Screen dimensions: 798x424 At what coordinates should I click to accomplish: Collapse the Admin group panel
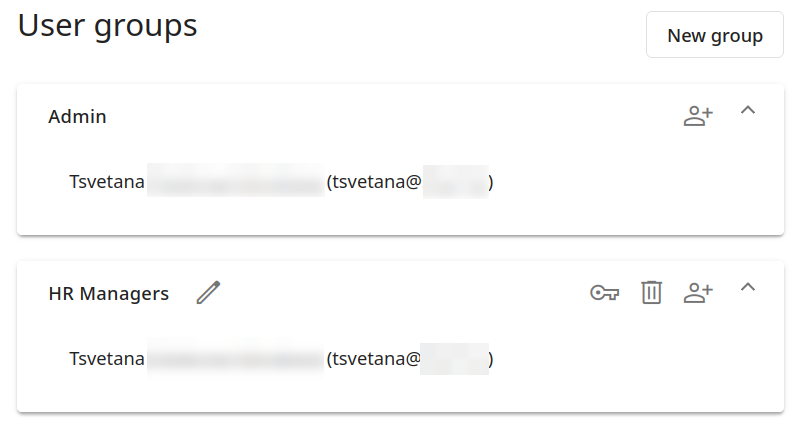coord(747,111)
